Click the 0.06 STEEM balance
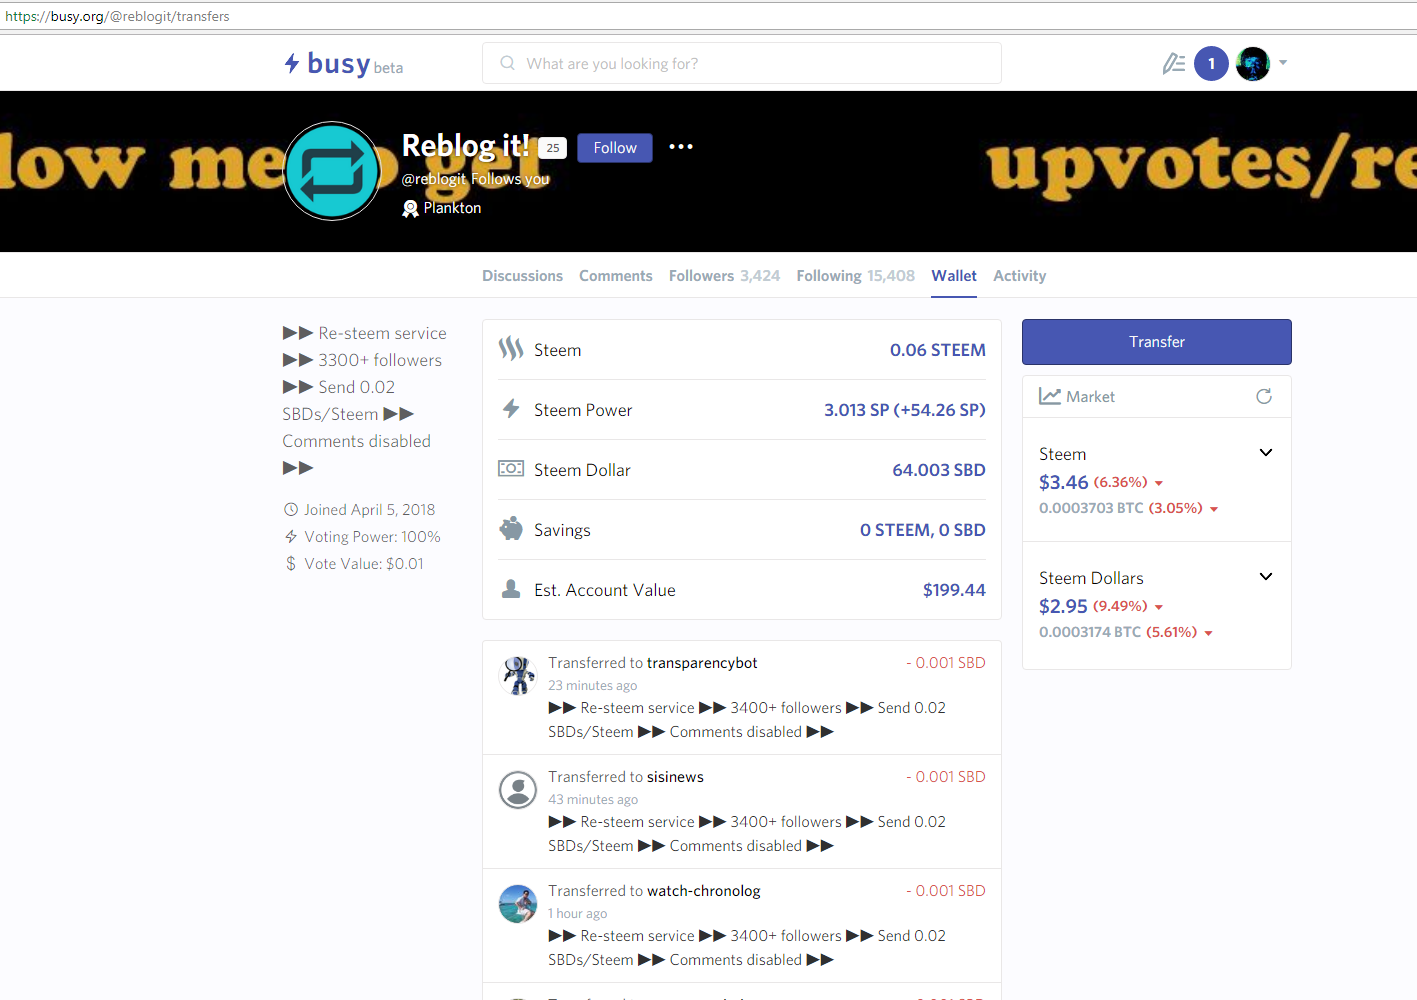 (x=938, y=350)
